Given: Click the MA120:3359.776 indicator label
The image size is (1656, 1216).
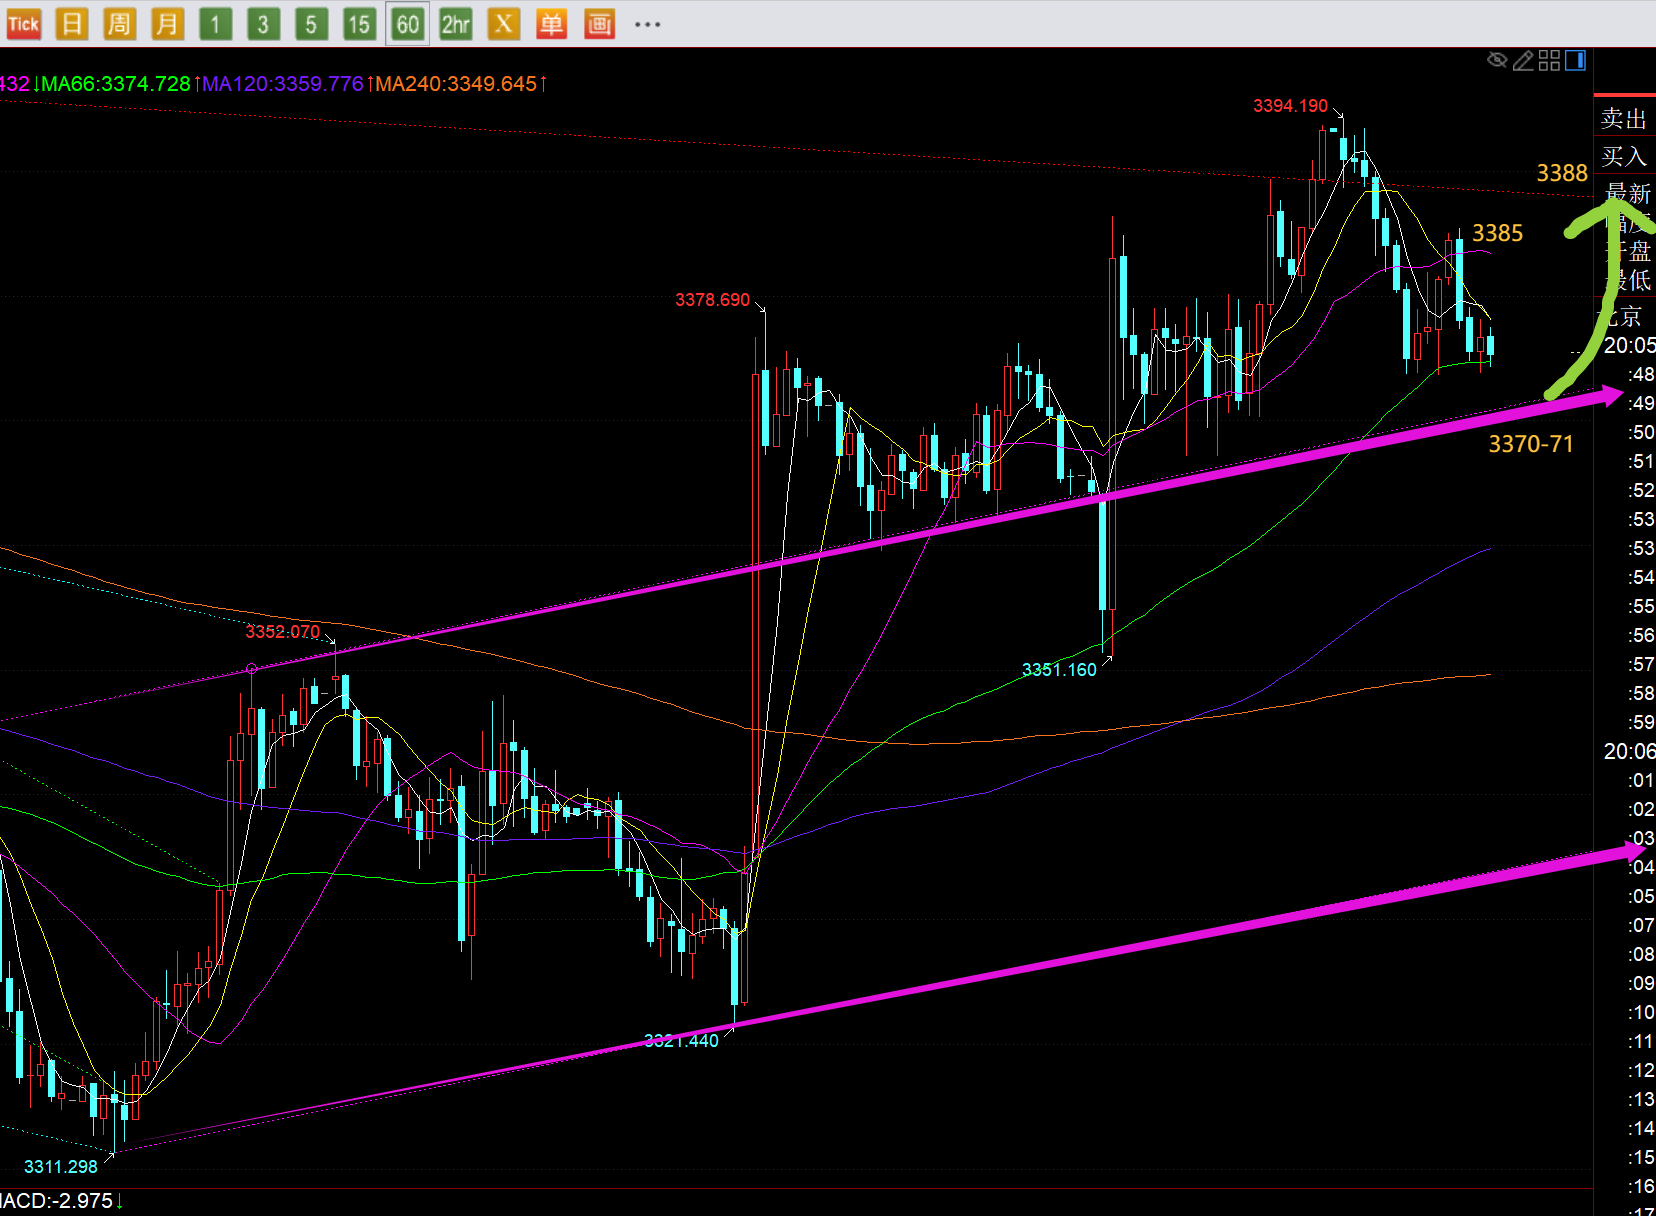Looking at the screenshot, I should [283, 84].
